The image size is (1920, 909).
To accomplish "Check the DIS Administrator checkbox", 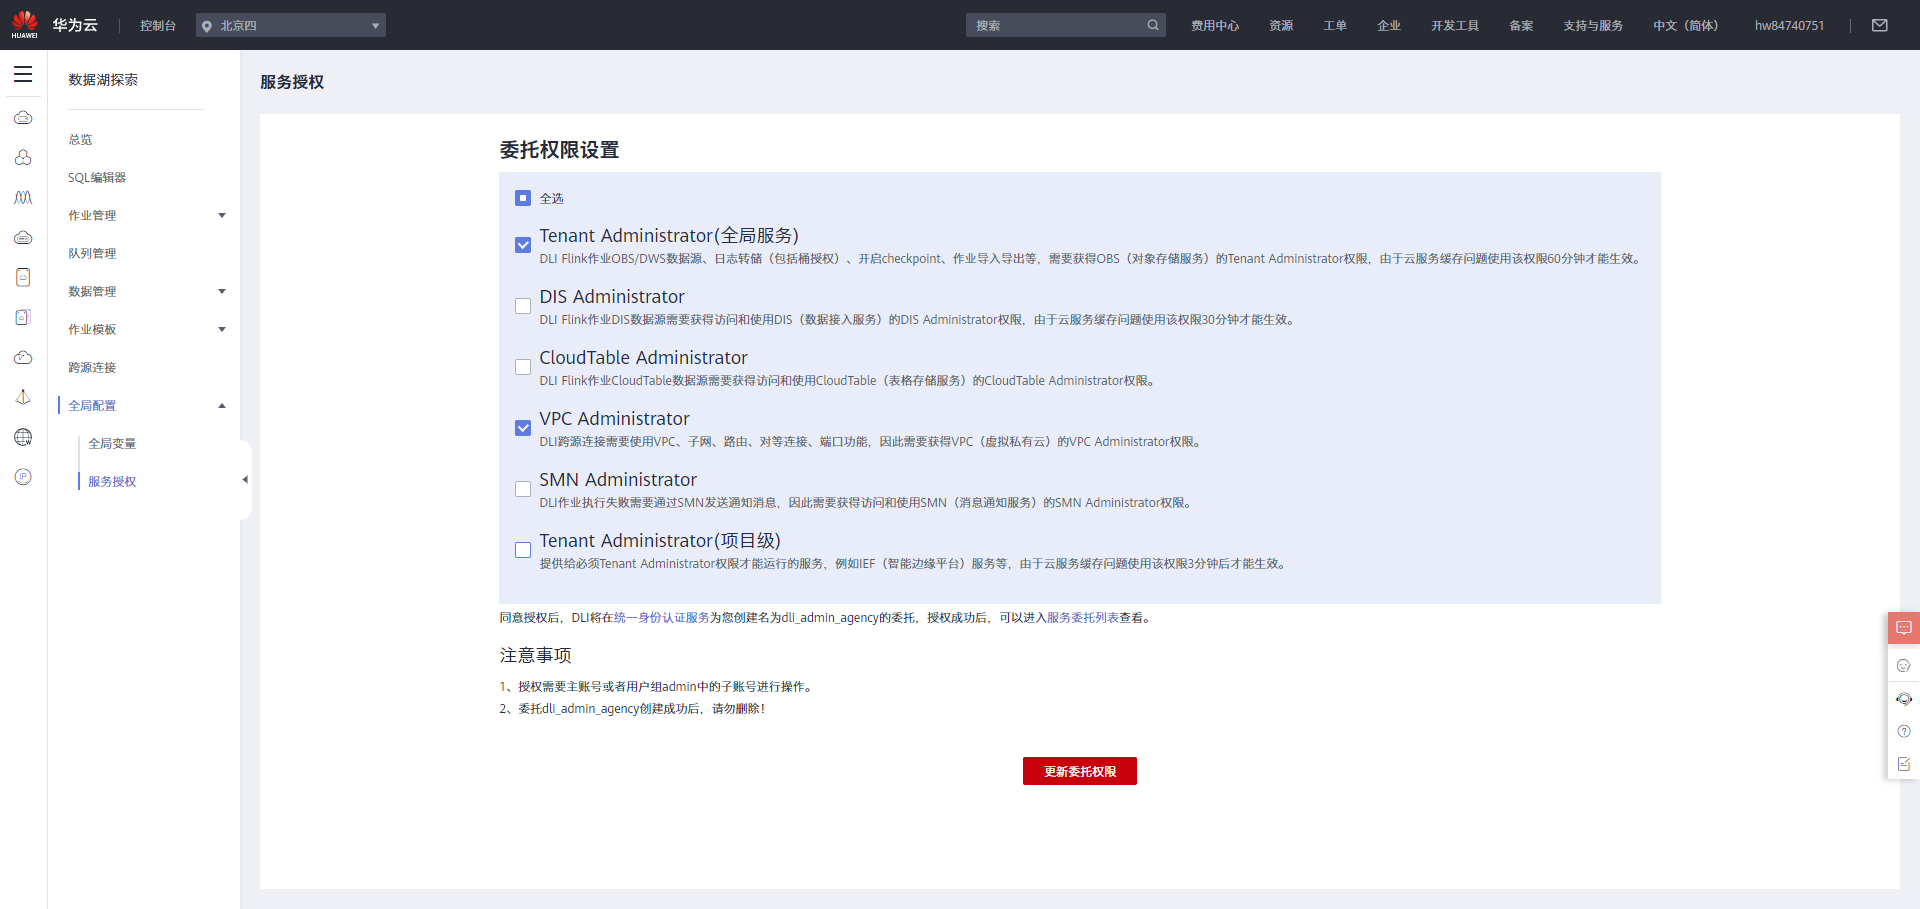I will pos(523,306).
